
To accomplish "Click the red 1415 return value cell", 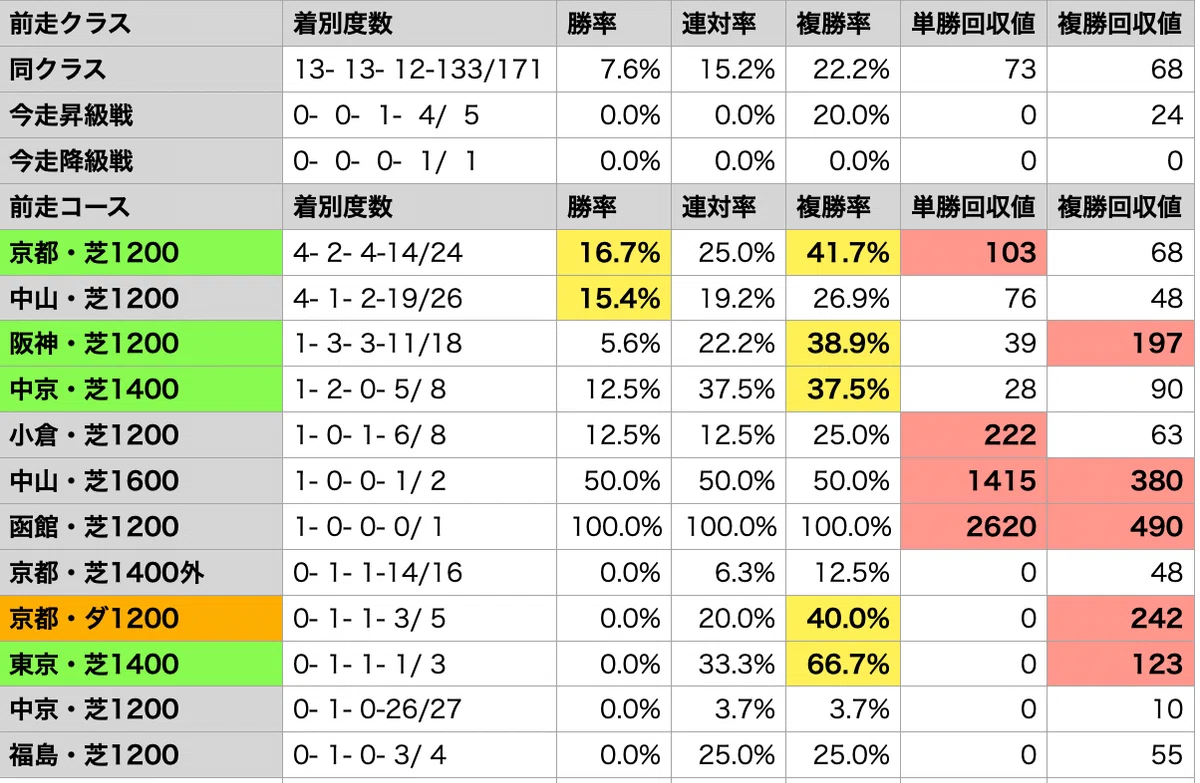I will [x=972, y=481].
